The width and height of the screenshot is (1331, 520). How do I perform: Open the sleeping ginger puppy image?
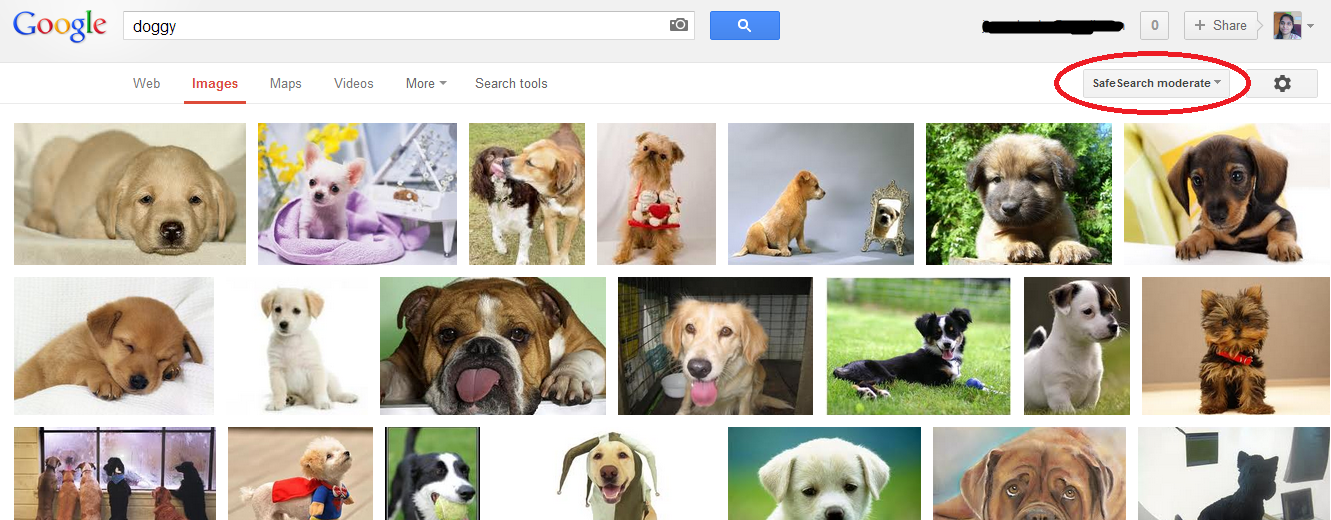pyautogui.click(x=114, y=346)
